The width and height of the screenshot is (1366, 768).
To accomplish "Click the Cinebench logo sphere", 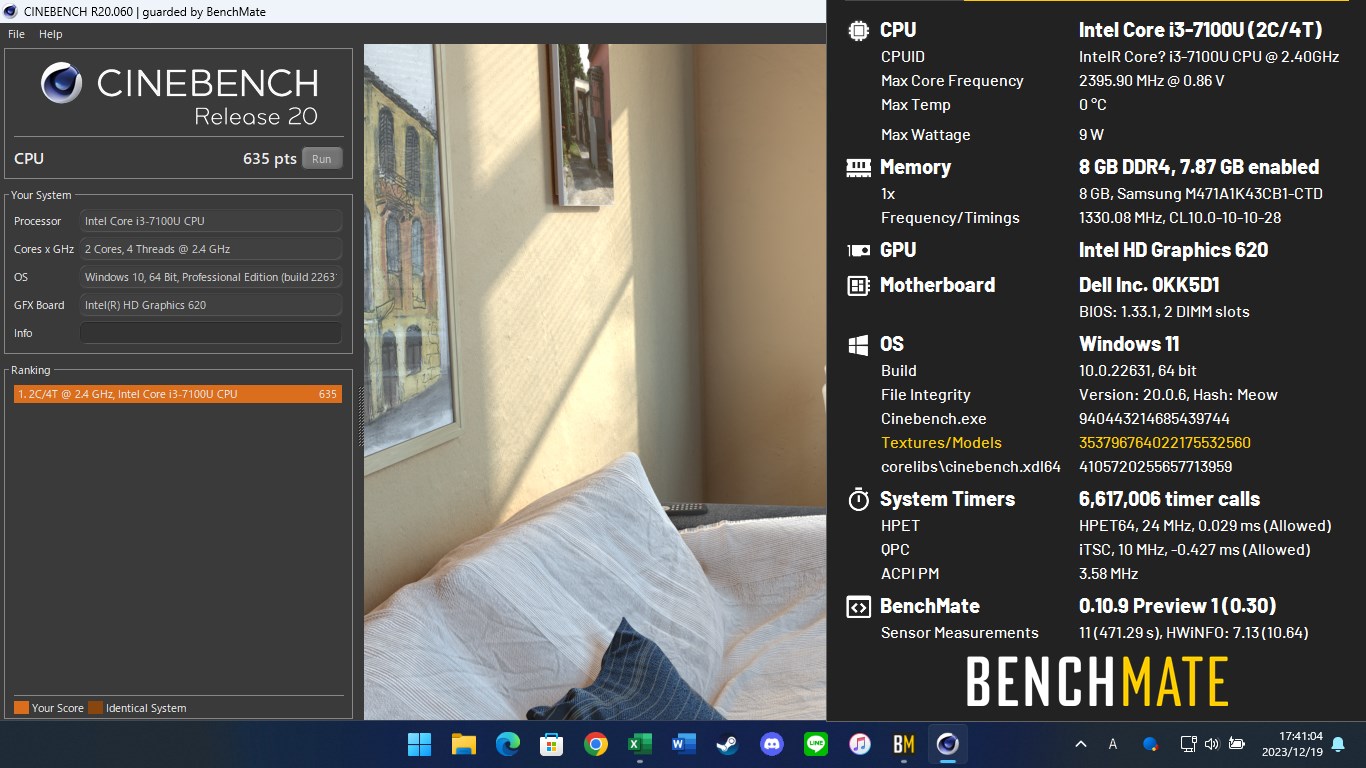I will (x=62, y=83).
